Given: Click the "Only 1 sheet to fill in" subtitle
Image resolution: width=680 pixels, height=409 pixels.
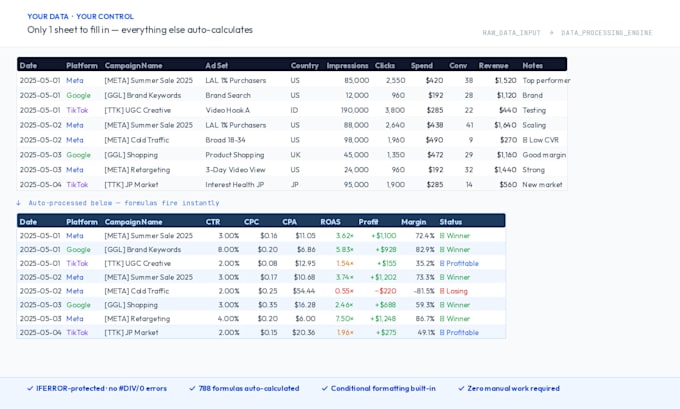Looking at the screenshot, I should point(140,30).
